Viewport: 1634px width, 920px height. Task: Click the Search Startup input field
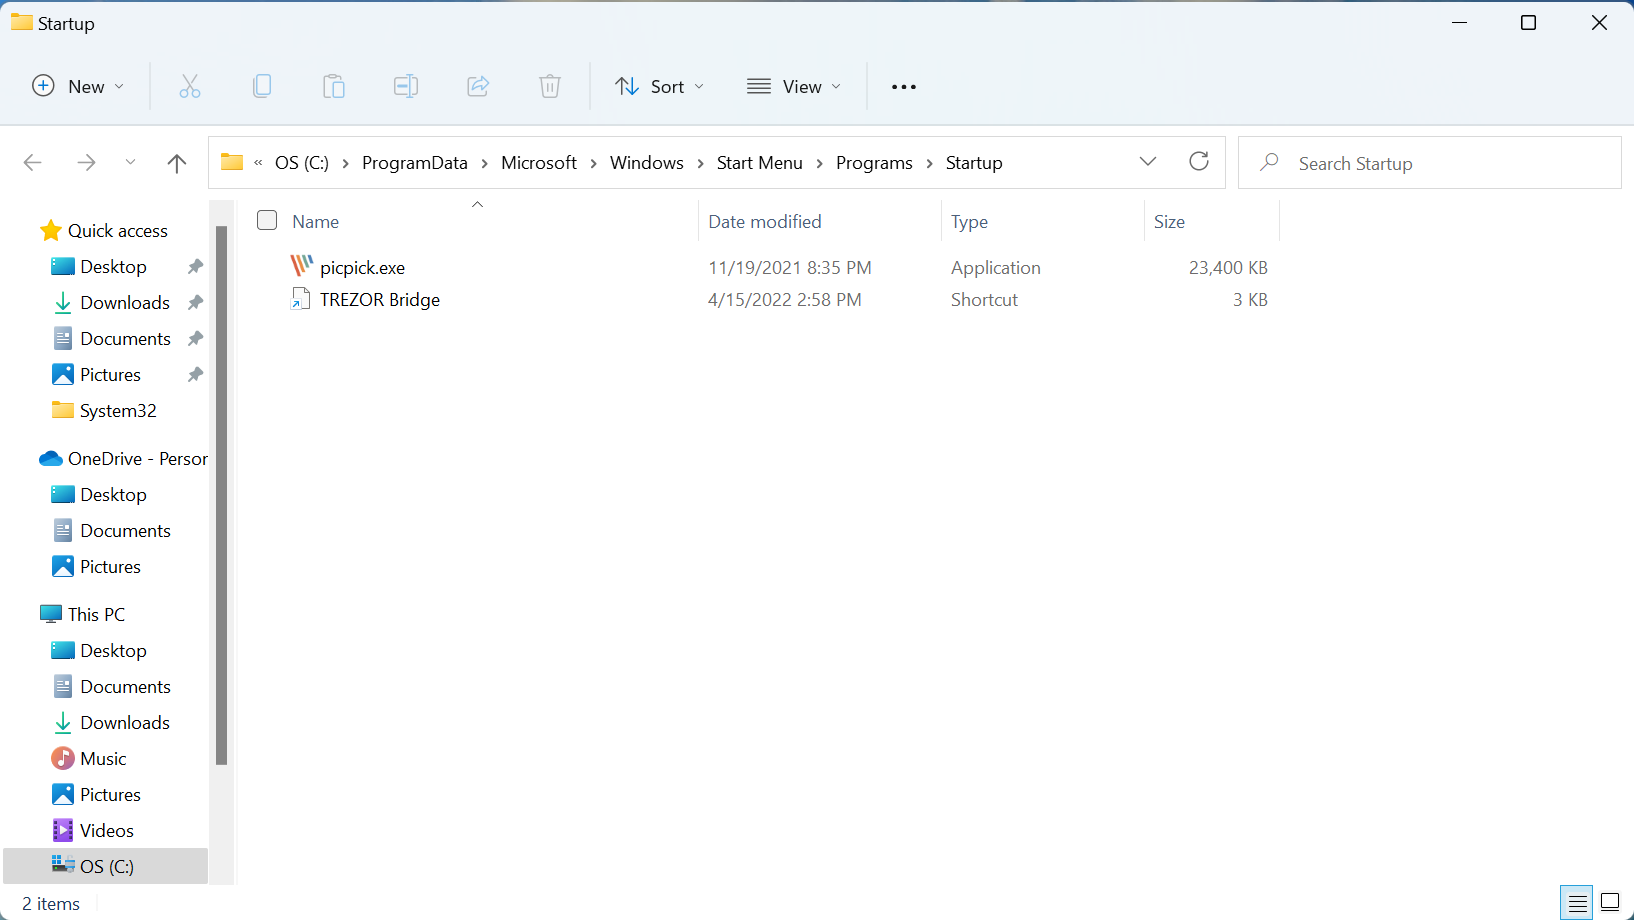click(x=1400, y=162)
